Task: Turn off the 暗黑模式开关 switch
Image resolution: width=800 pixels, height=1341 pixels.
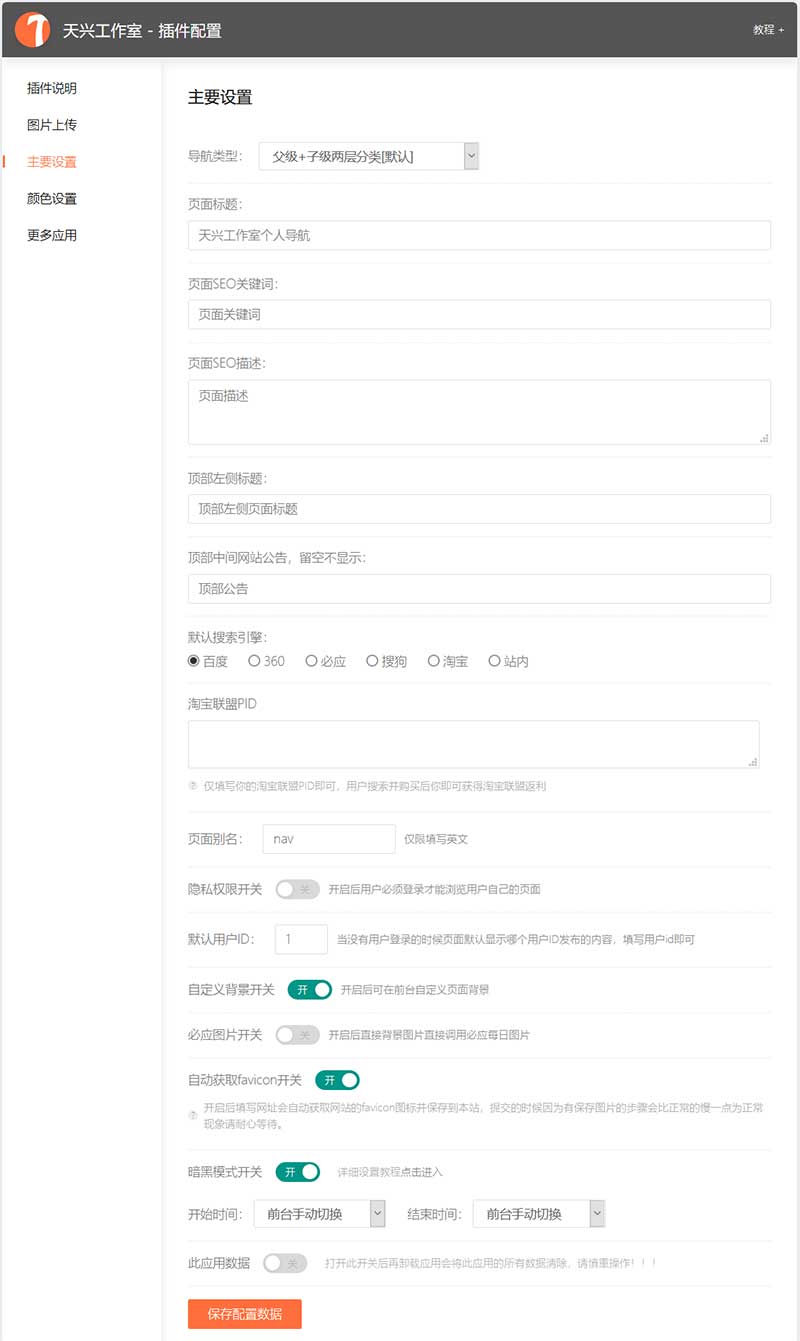Action: coord(297,1171)
